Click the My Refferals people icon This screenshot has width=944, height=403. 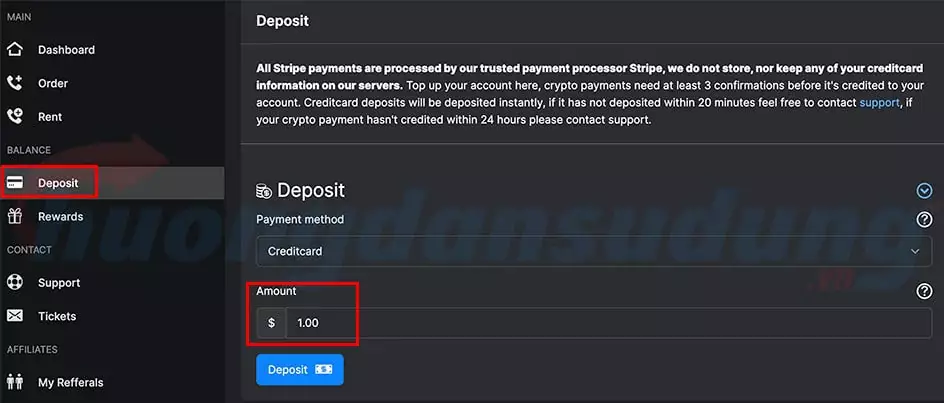click(x=15, y=383)
